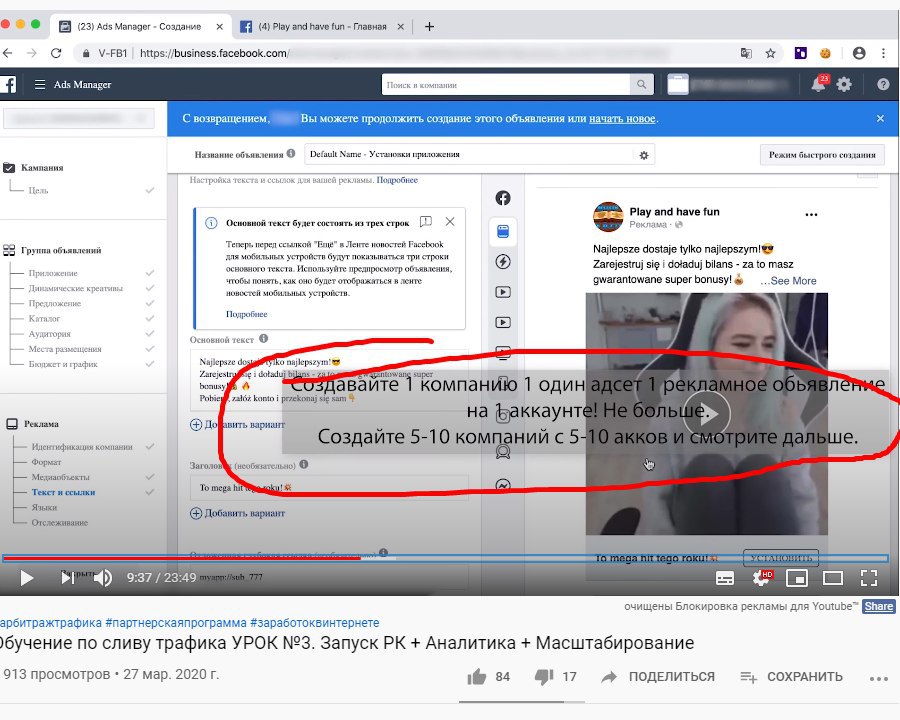Go forward in browser history
This screenshot has height=720, width=900.
32,53
